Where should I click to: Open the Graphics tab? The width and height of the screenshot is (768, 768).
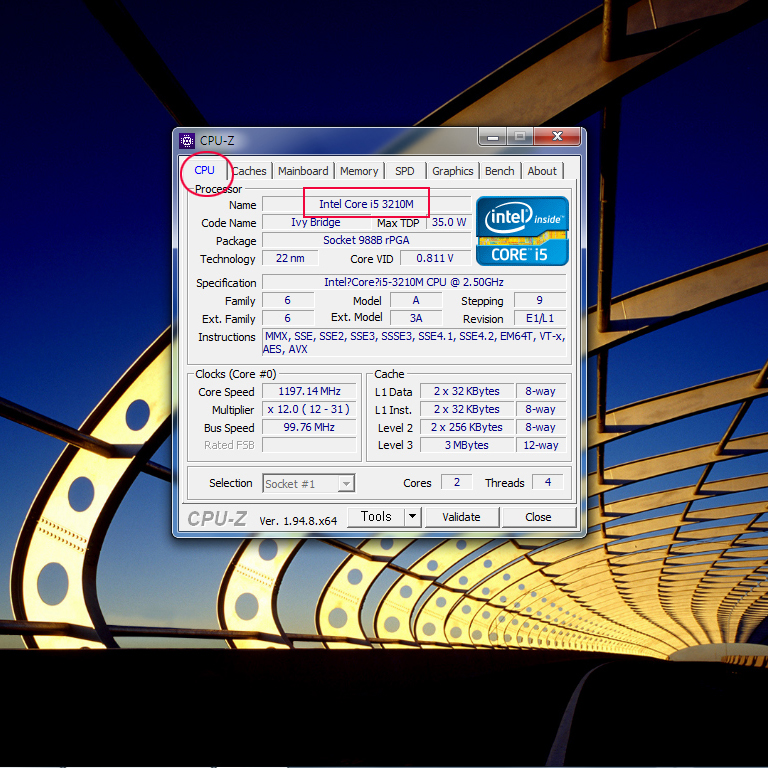(x=453, y=171)
